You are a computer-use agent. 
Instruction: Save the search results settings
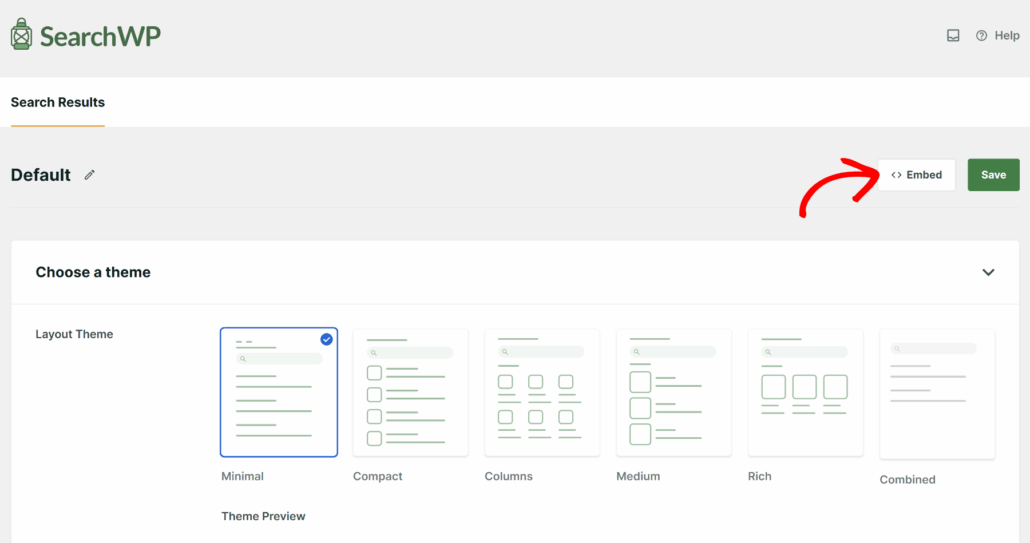pos(993,175)
